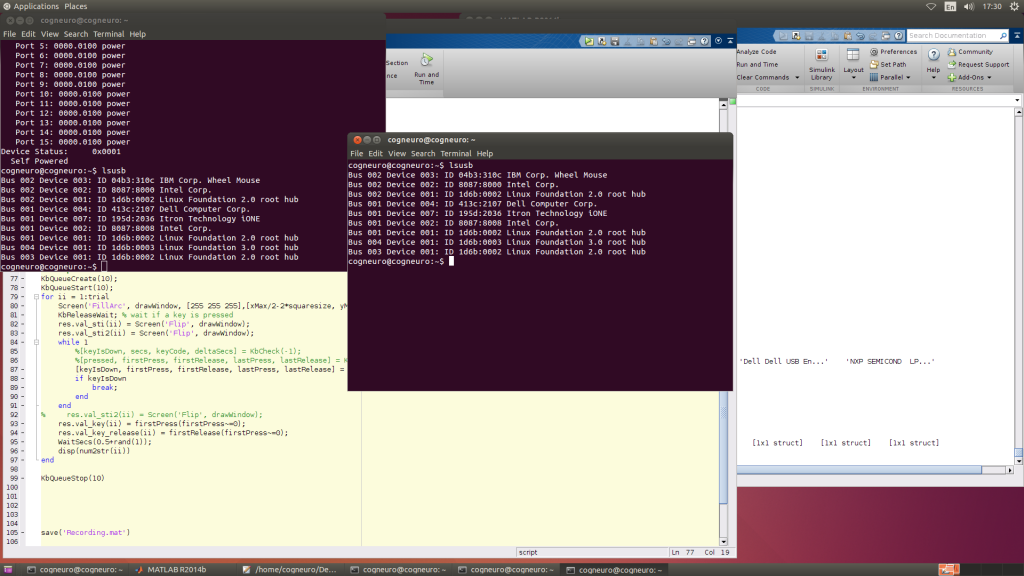Click the 'Col 19' status bar indicator
The image size is (1024, 576).
click(x=716, y=552)
